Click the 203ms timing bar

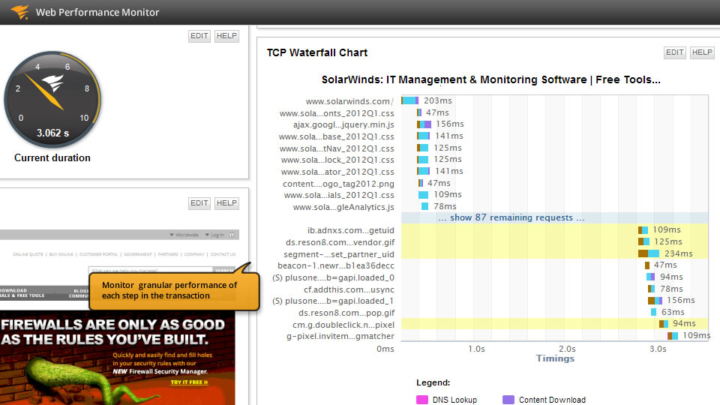(x=410, y=101)
